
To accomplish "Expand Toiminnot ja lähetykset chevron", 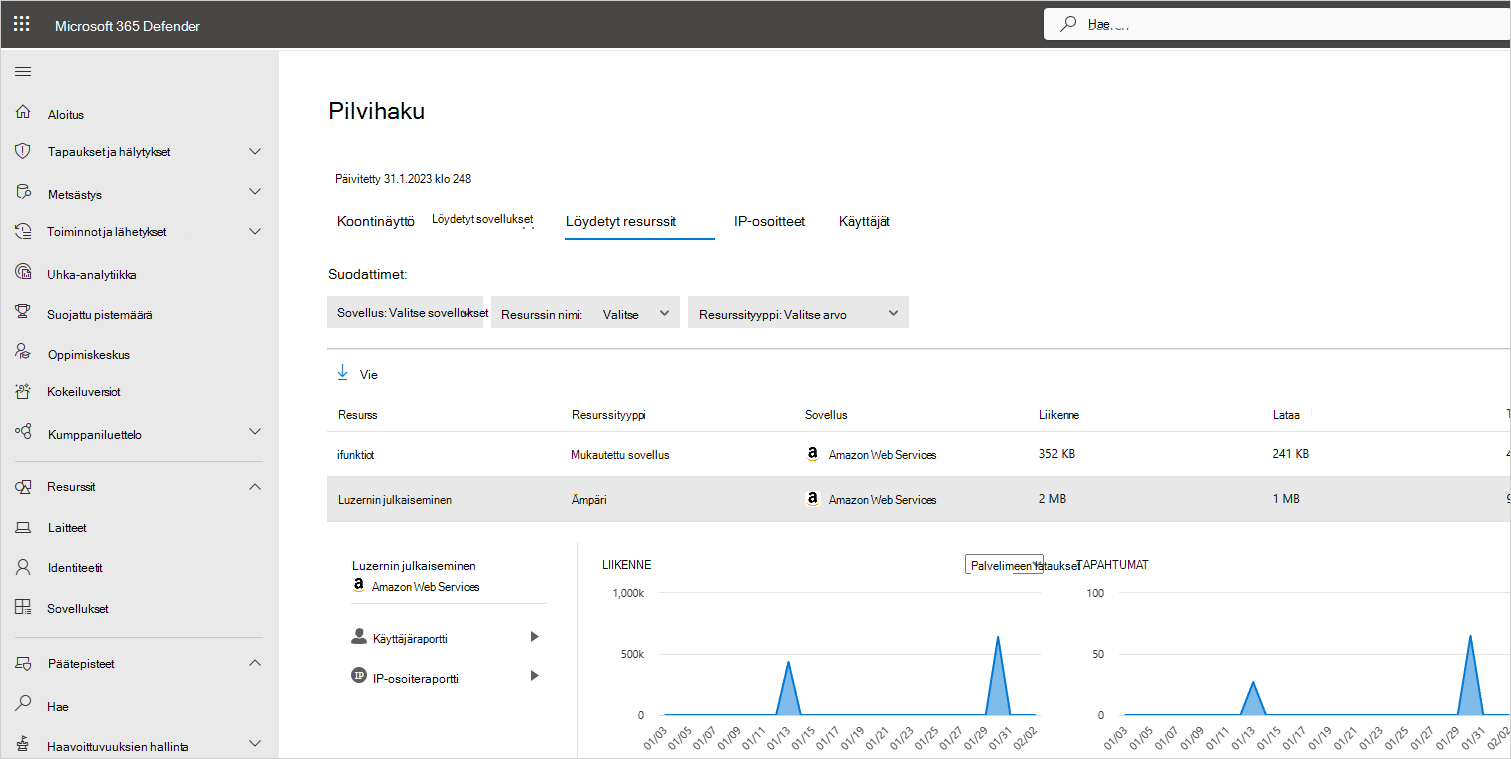I will [255, 231].
